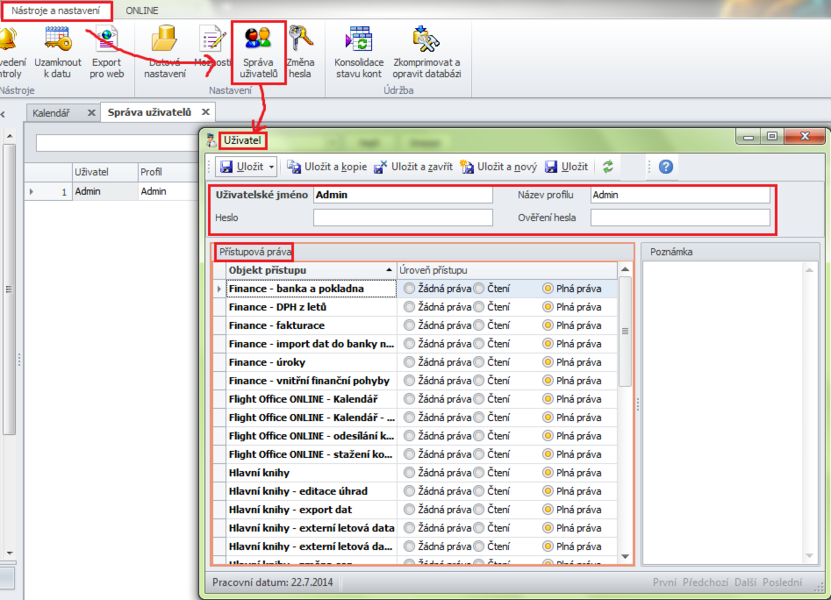831x600 pixels.
Task: Expand the Uložit dropdown arrow
Action: coord(272,167)
